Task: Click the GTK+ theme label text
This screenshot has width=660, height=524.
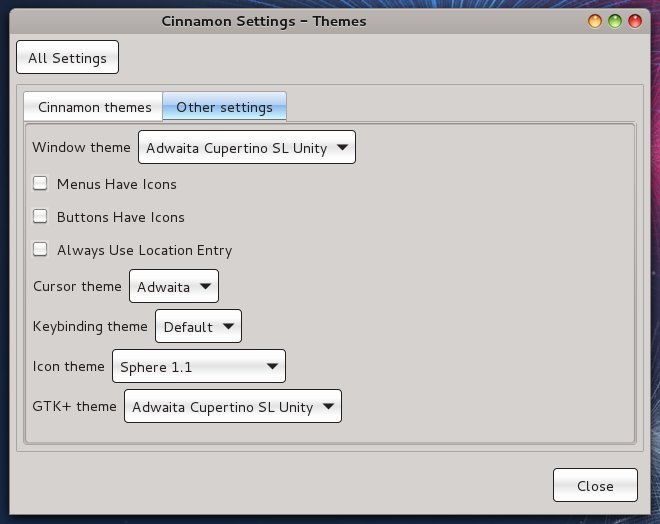Action: click(x=74, y=406)
